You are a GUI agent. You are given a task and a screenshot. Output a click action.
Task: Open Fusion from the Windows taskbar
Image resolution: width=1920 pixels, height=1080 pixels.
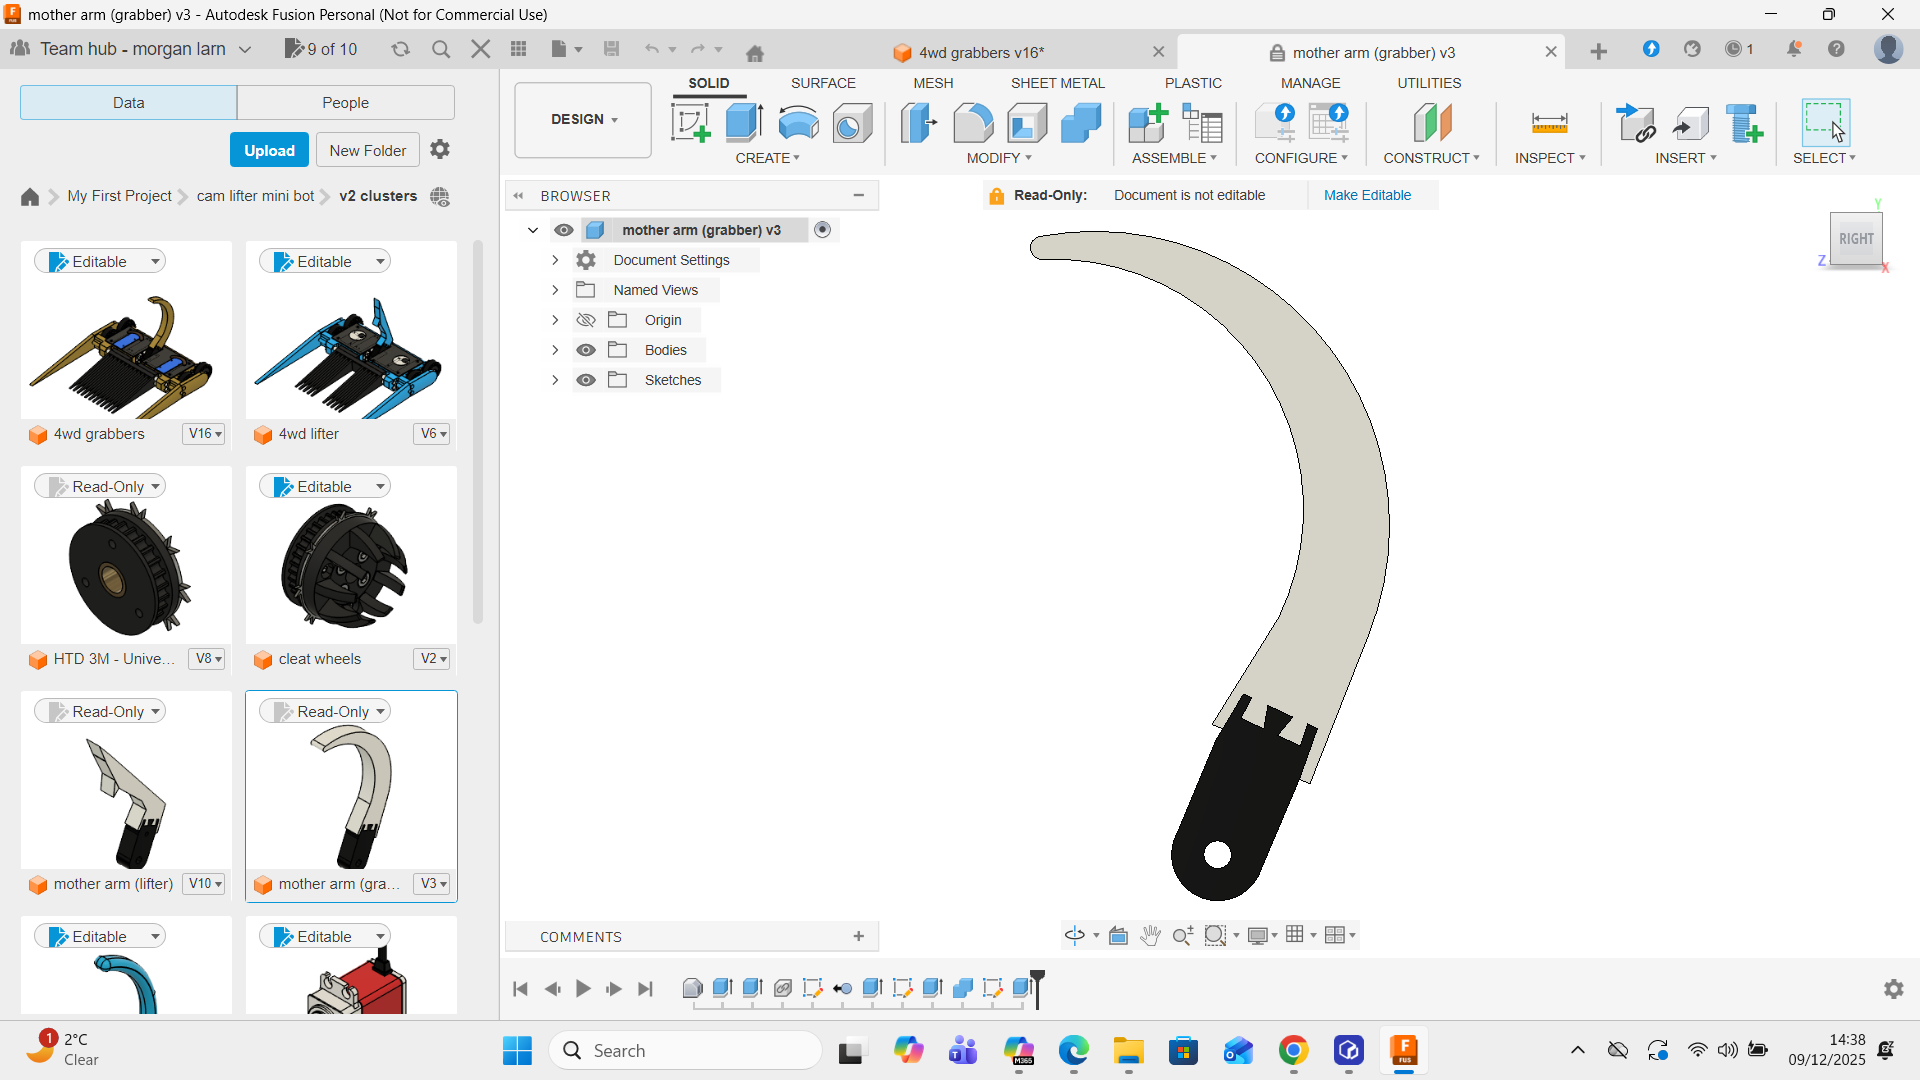pyautogui.click(x=1403, y=1050)
